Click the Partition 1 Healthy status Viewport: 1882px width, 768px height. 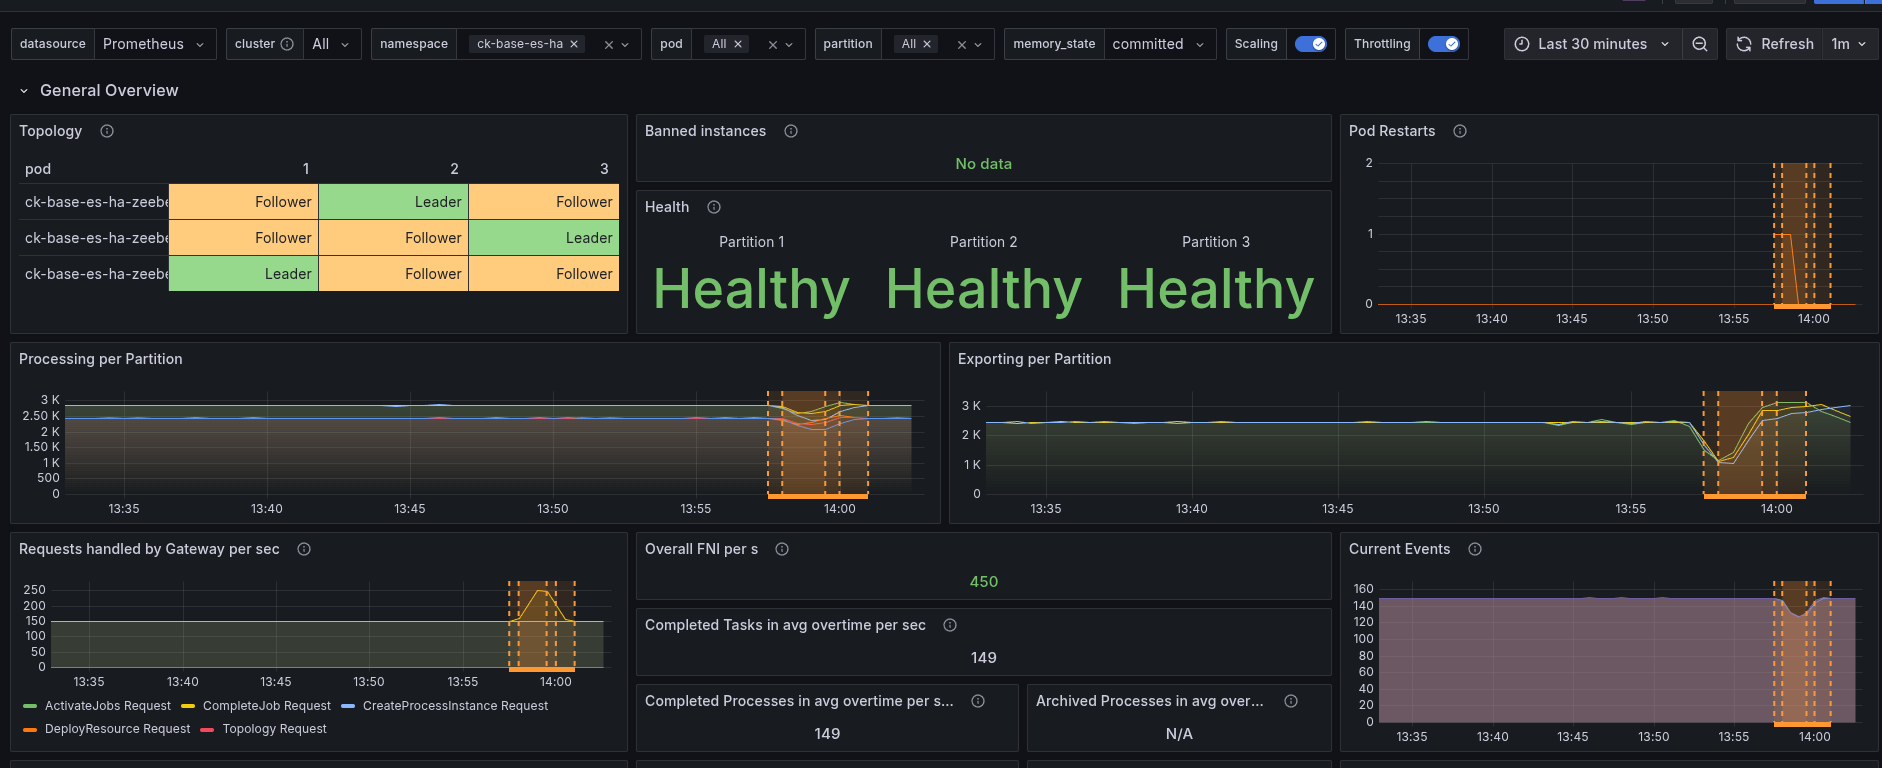point(752,290)
